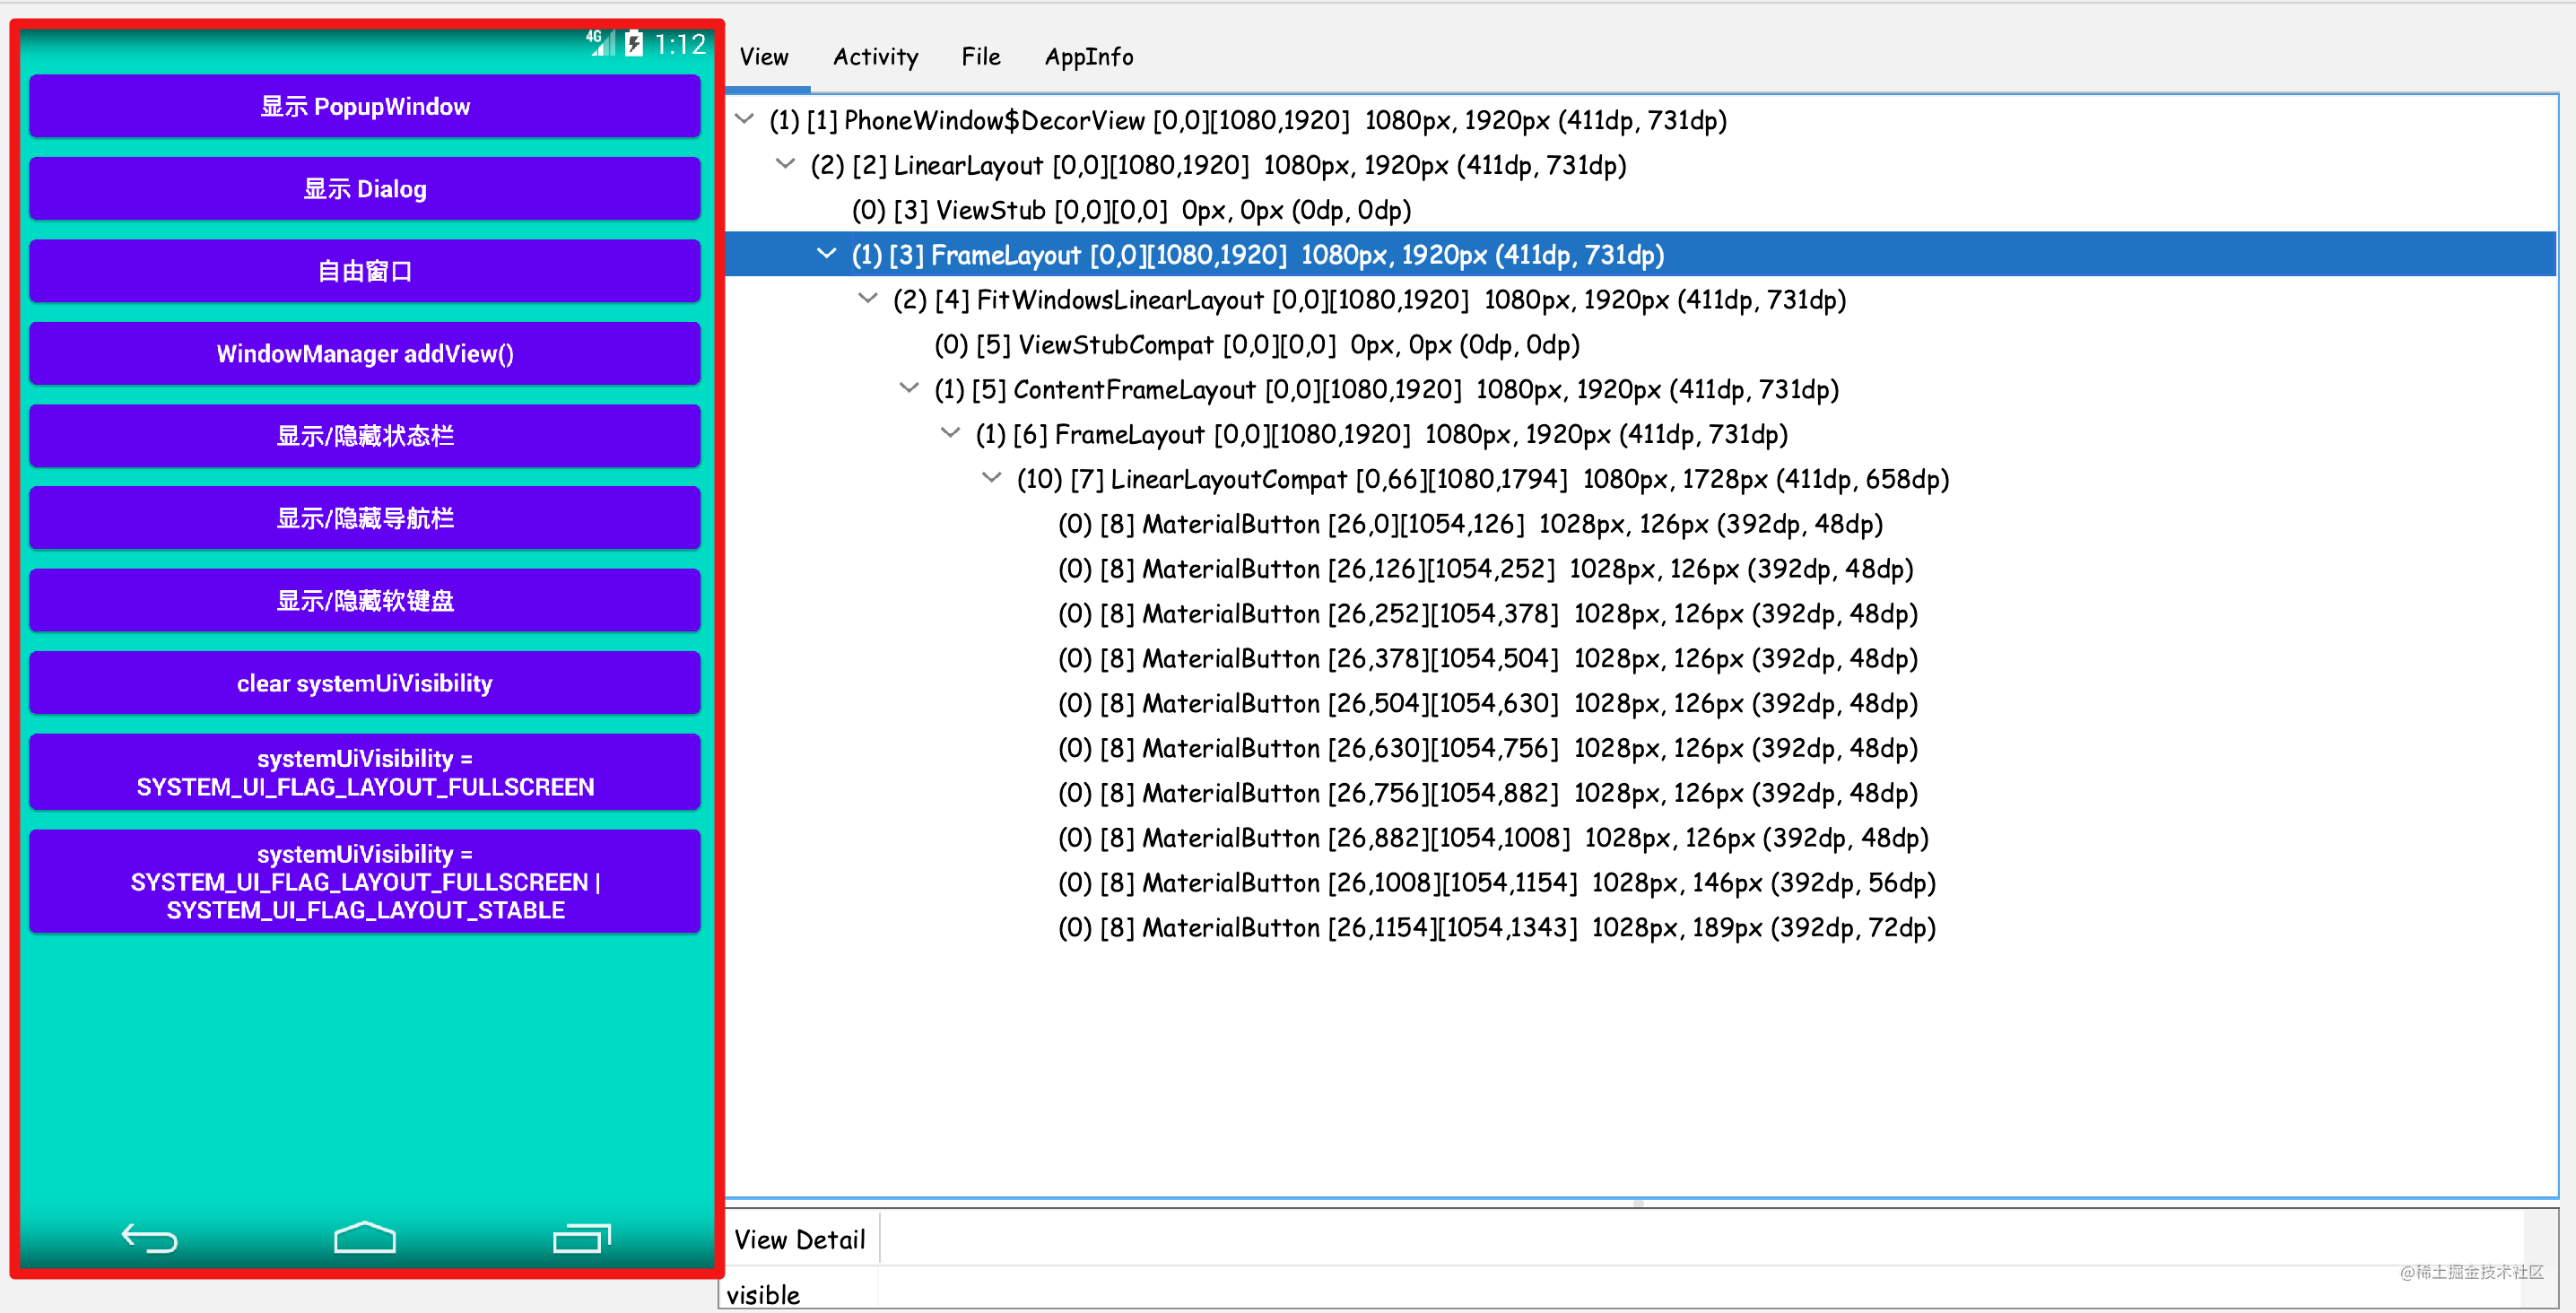The height and width of the screenshot is (1313, 2576).
Task: Tap the 显示 Dialog button
Action: [364, 188]
